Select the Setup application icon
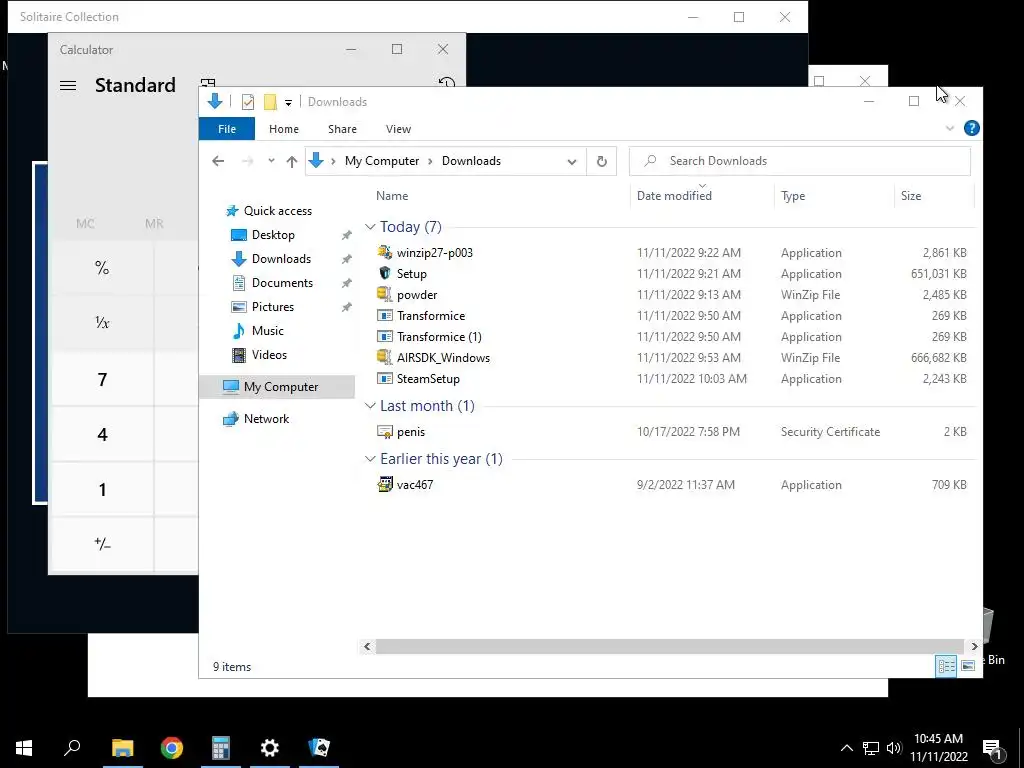 click(x=385, y=273)
